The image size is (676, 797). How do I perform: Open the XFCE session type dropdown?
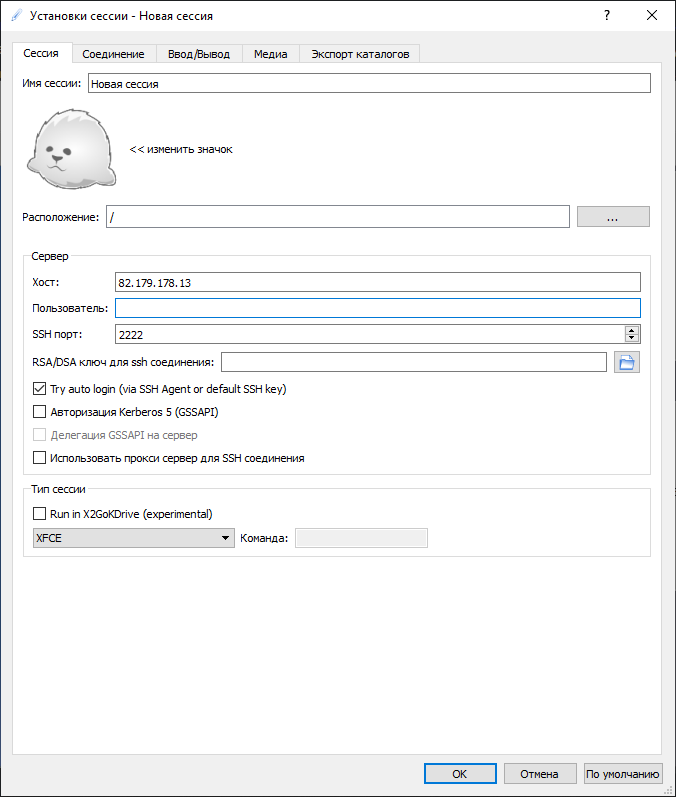coord(132,538)
